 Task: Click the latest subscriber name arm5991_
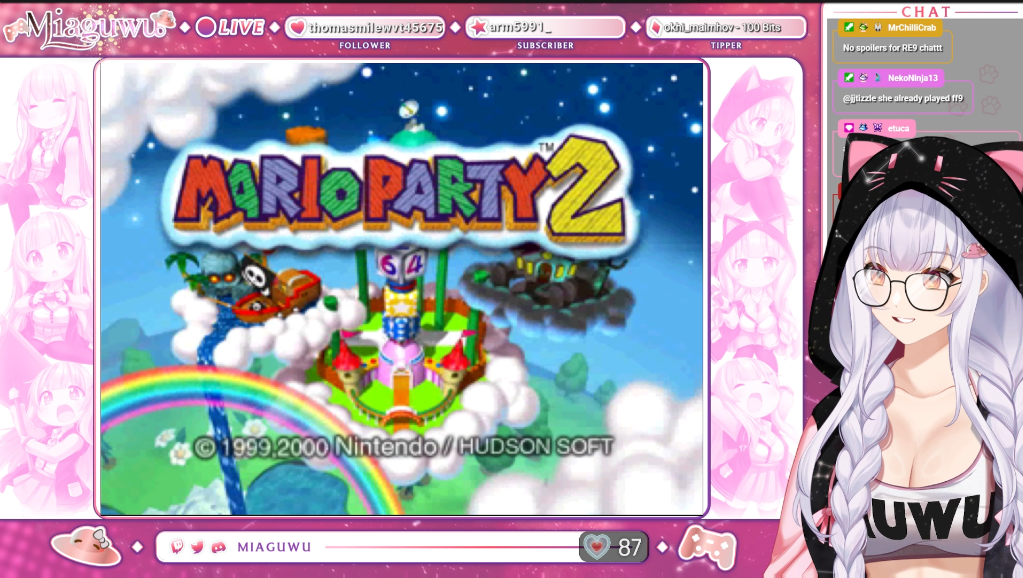(521, 27)
